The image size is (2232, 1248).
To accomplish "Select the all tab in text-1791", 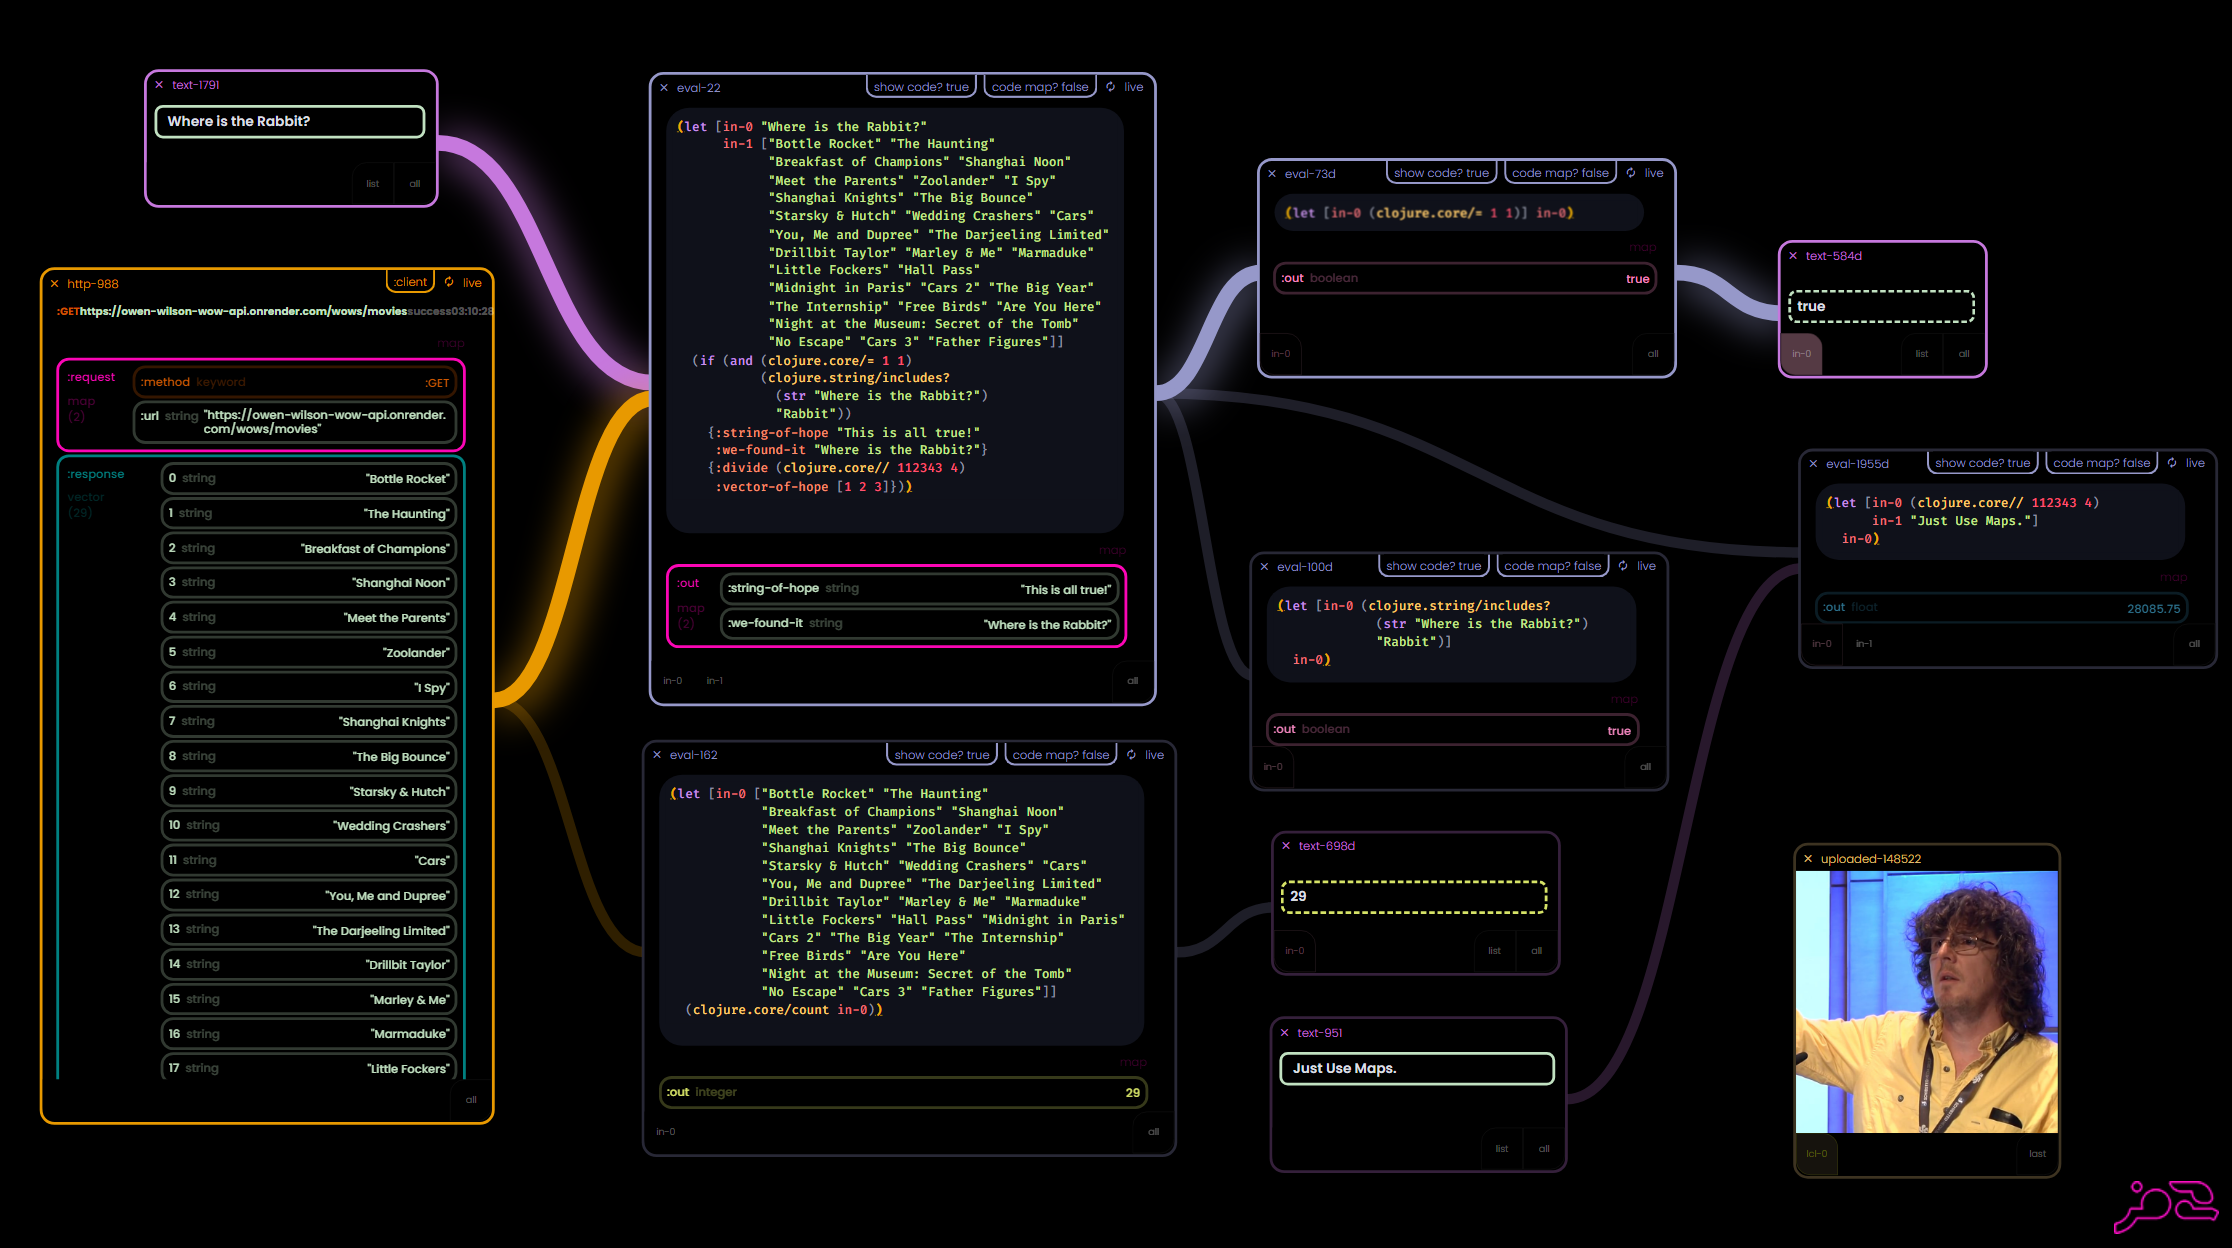I will pyautogui.click(x=415, y=184).
